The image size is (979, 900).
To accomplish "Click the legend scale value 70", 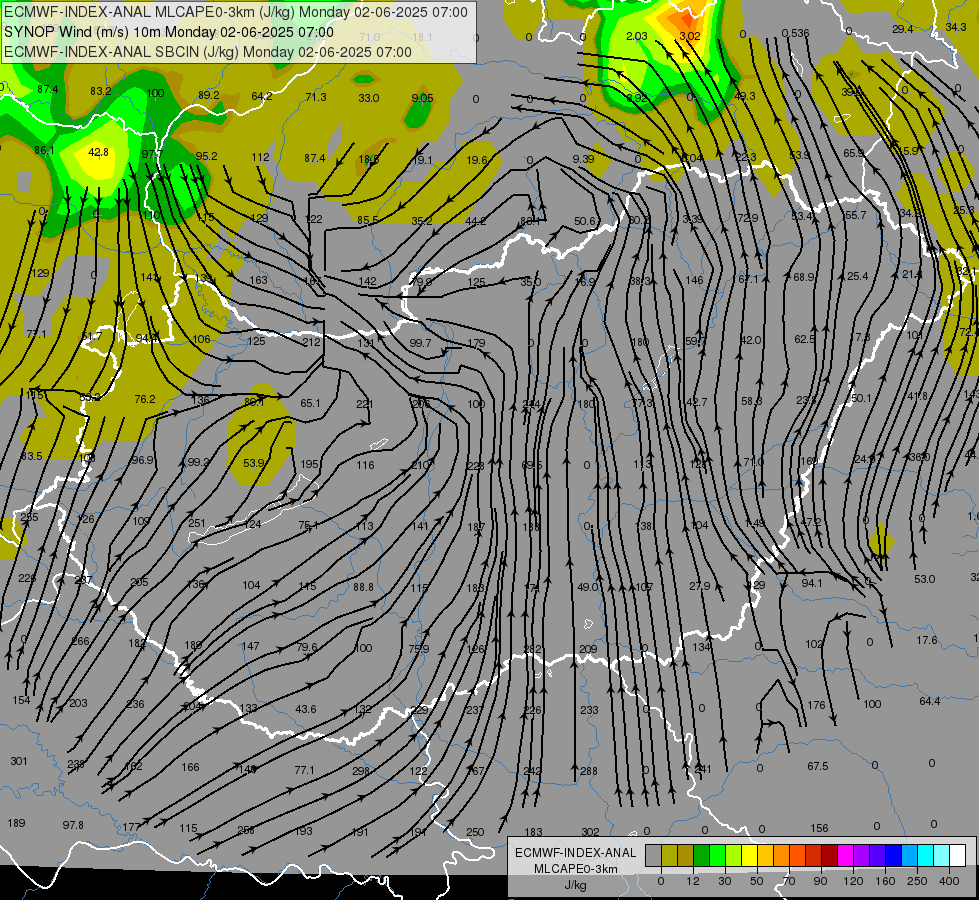I will (x=789, y=881).
